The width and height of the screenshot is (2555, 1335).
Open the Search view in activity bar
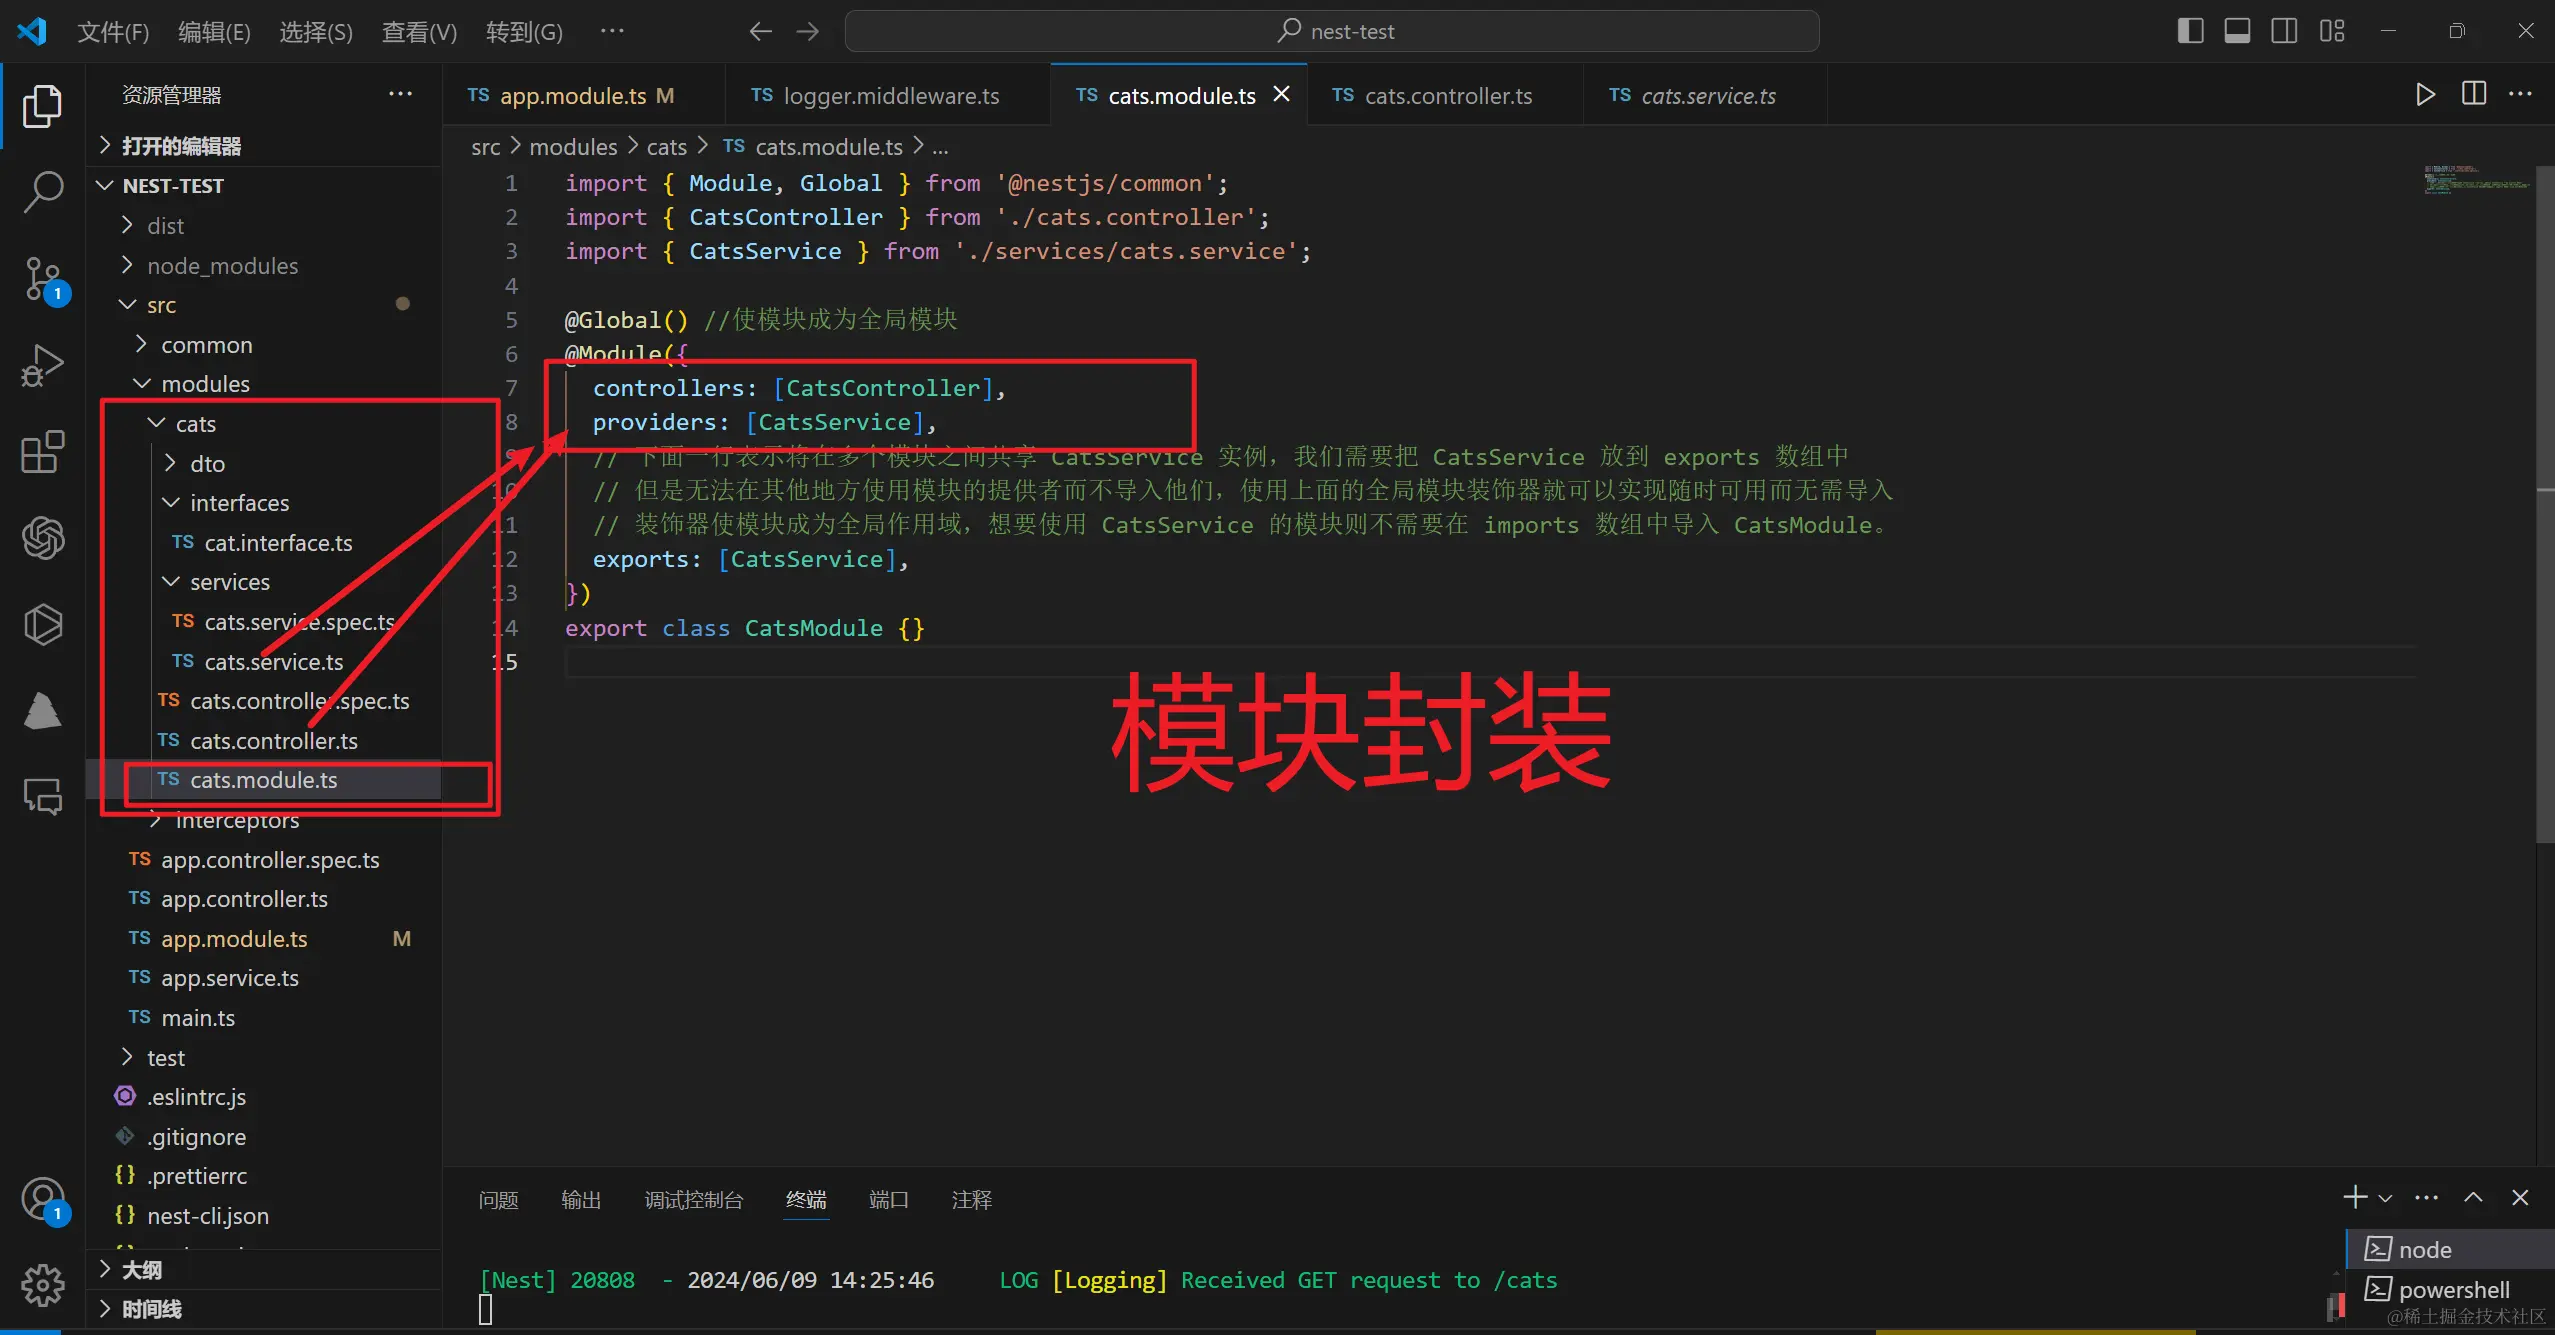[42, 191]
